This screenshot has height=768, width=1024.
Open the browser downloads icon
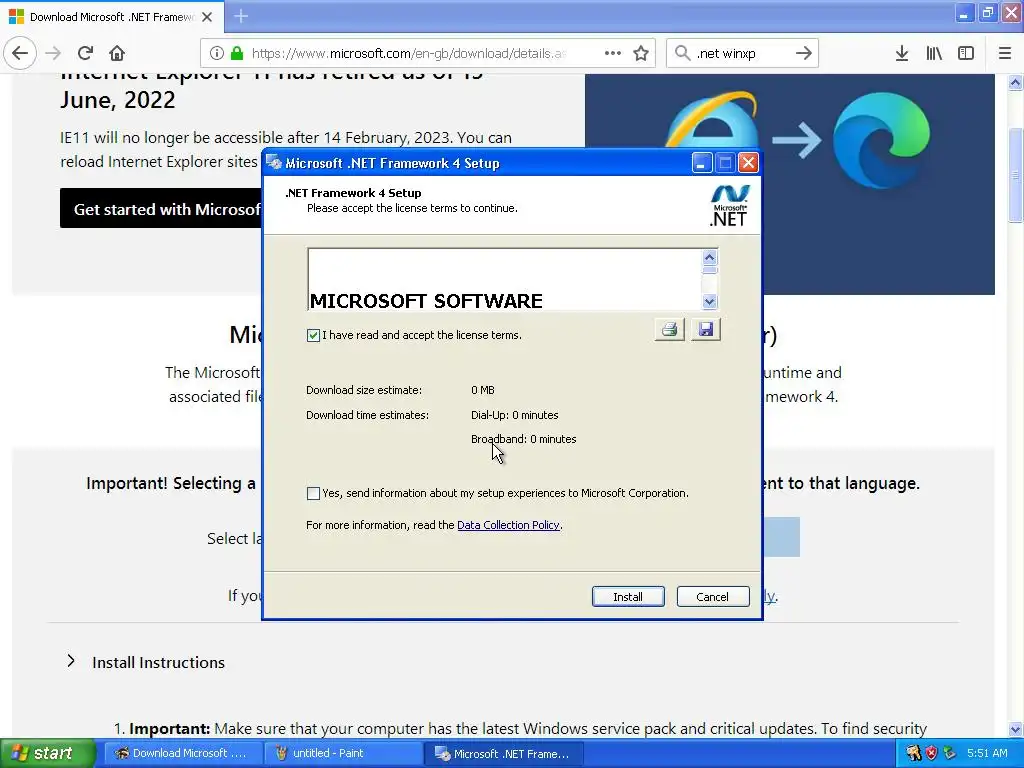click(x=902, y=54)
